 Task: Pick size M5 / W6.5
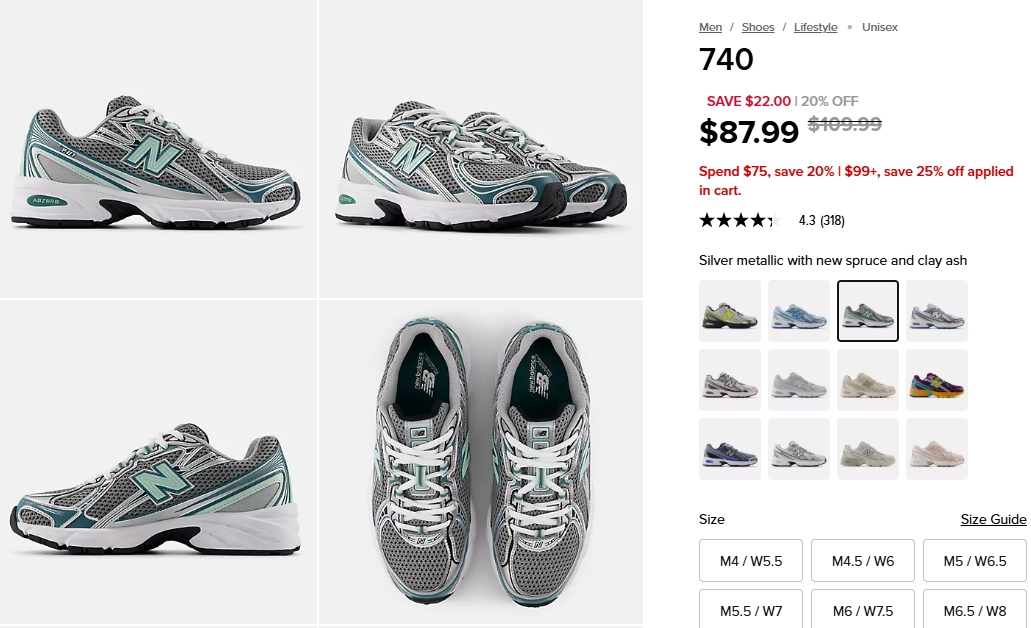click(x=975, y=561)
